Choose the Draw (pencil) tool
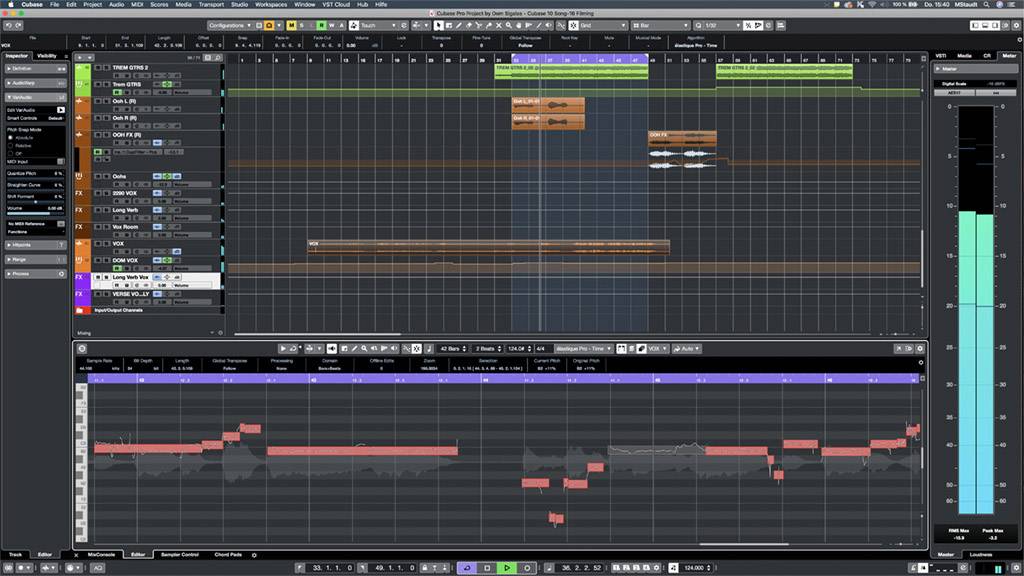This screenshot has width=1024, height=576. tap(459, 24)
